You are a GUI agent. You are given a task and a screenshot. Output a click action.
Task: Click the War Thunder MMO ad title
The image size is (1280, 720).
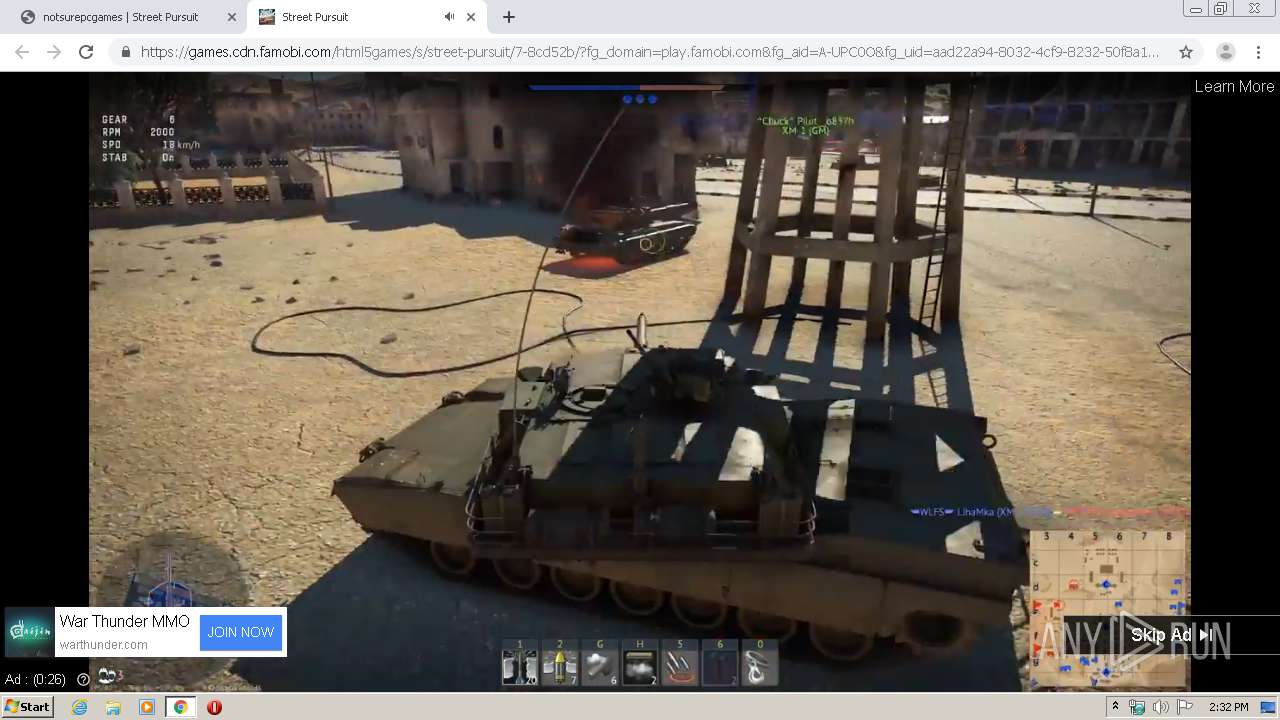pos(124,621)
